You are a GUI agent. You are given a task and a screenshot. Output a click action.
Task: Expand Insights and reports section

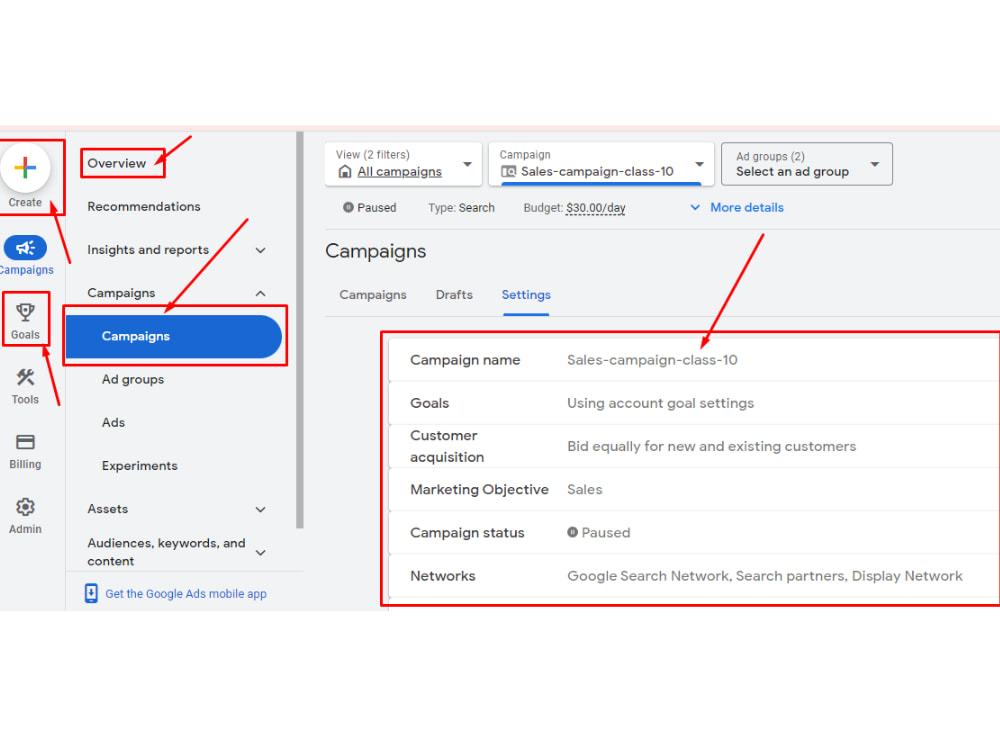(x=260, y=250)
